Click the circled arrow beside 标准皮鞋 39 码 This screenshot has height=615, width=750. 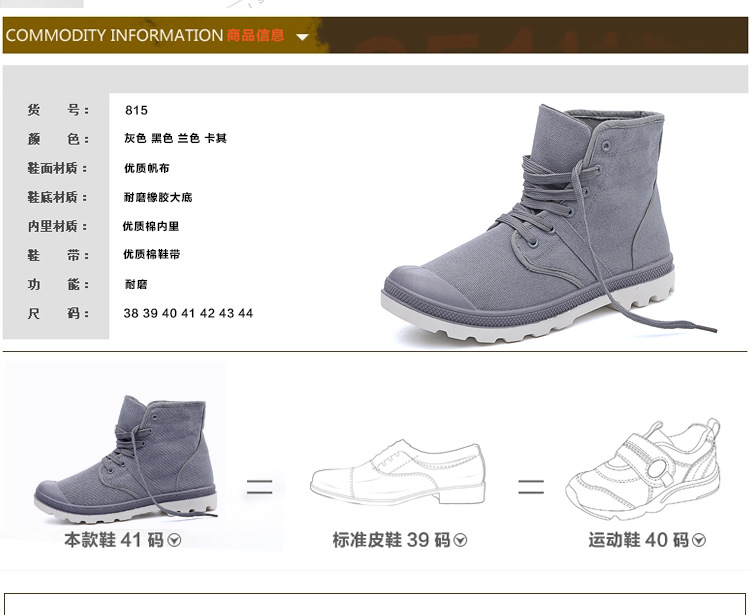tap(460, 540)
